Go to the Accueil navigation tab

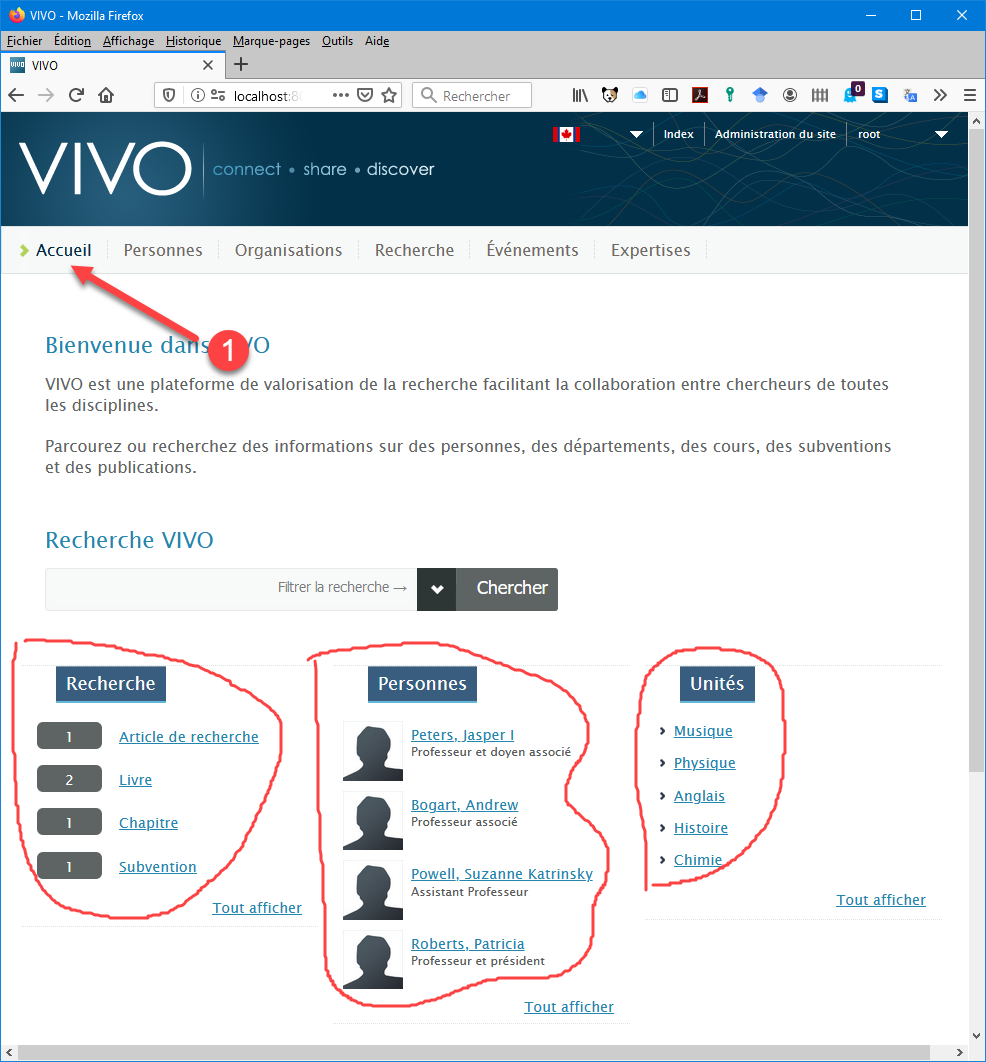click(x=64, y=251)
